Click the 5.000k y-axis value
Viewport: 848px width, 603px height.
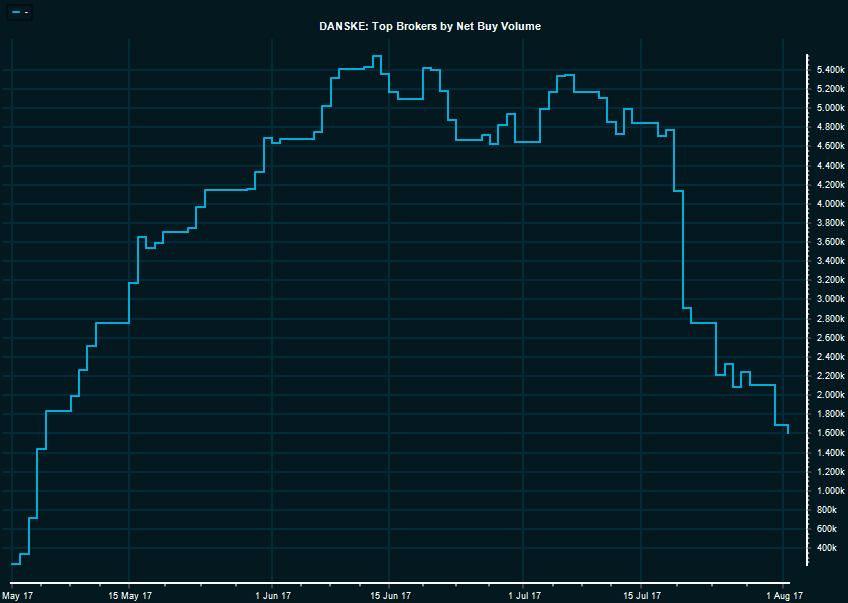point(832,108)
